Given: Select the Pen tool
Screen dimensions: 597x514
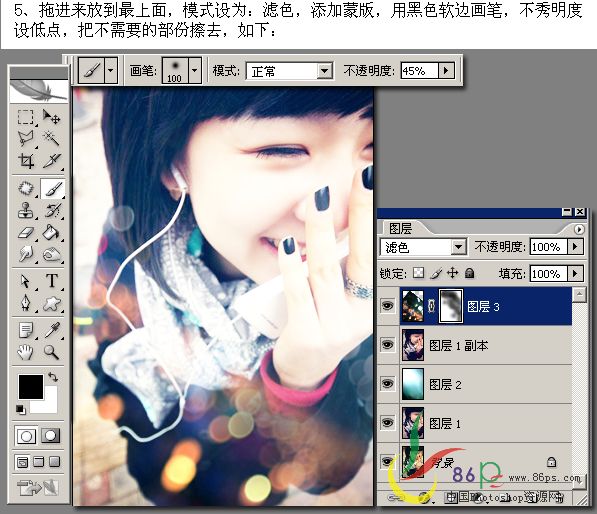Looking at the screenshot, I should click(26, 303).
